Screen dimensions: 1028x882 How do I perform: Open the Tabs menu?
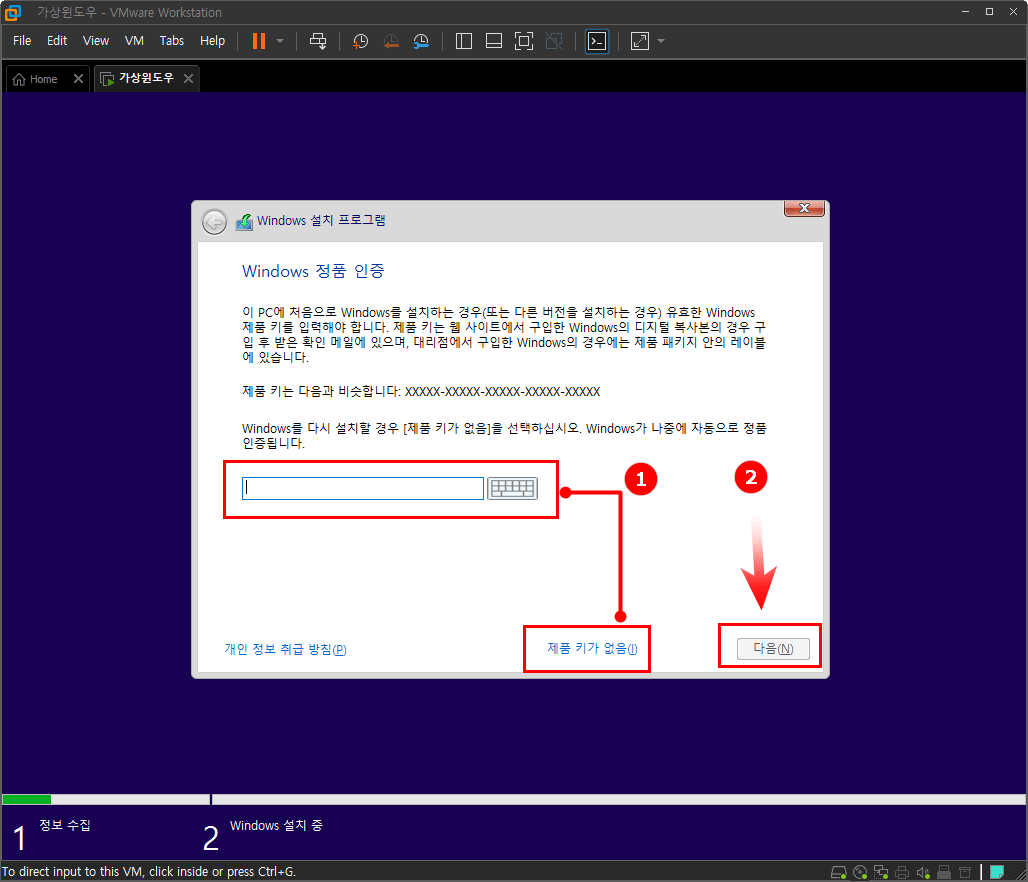click(172, 41)
